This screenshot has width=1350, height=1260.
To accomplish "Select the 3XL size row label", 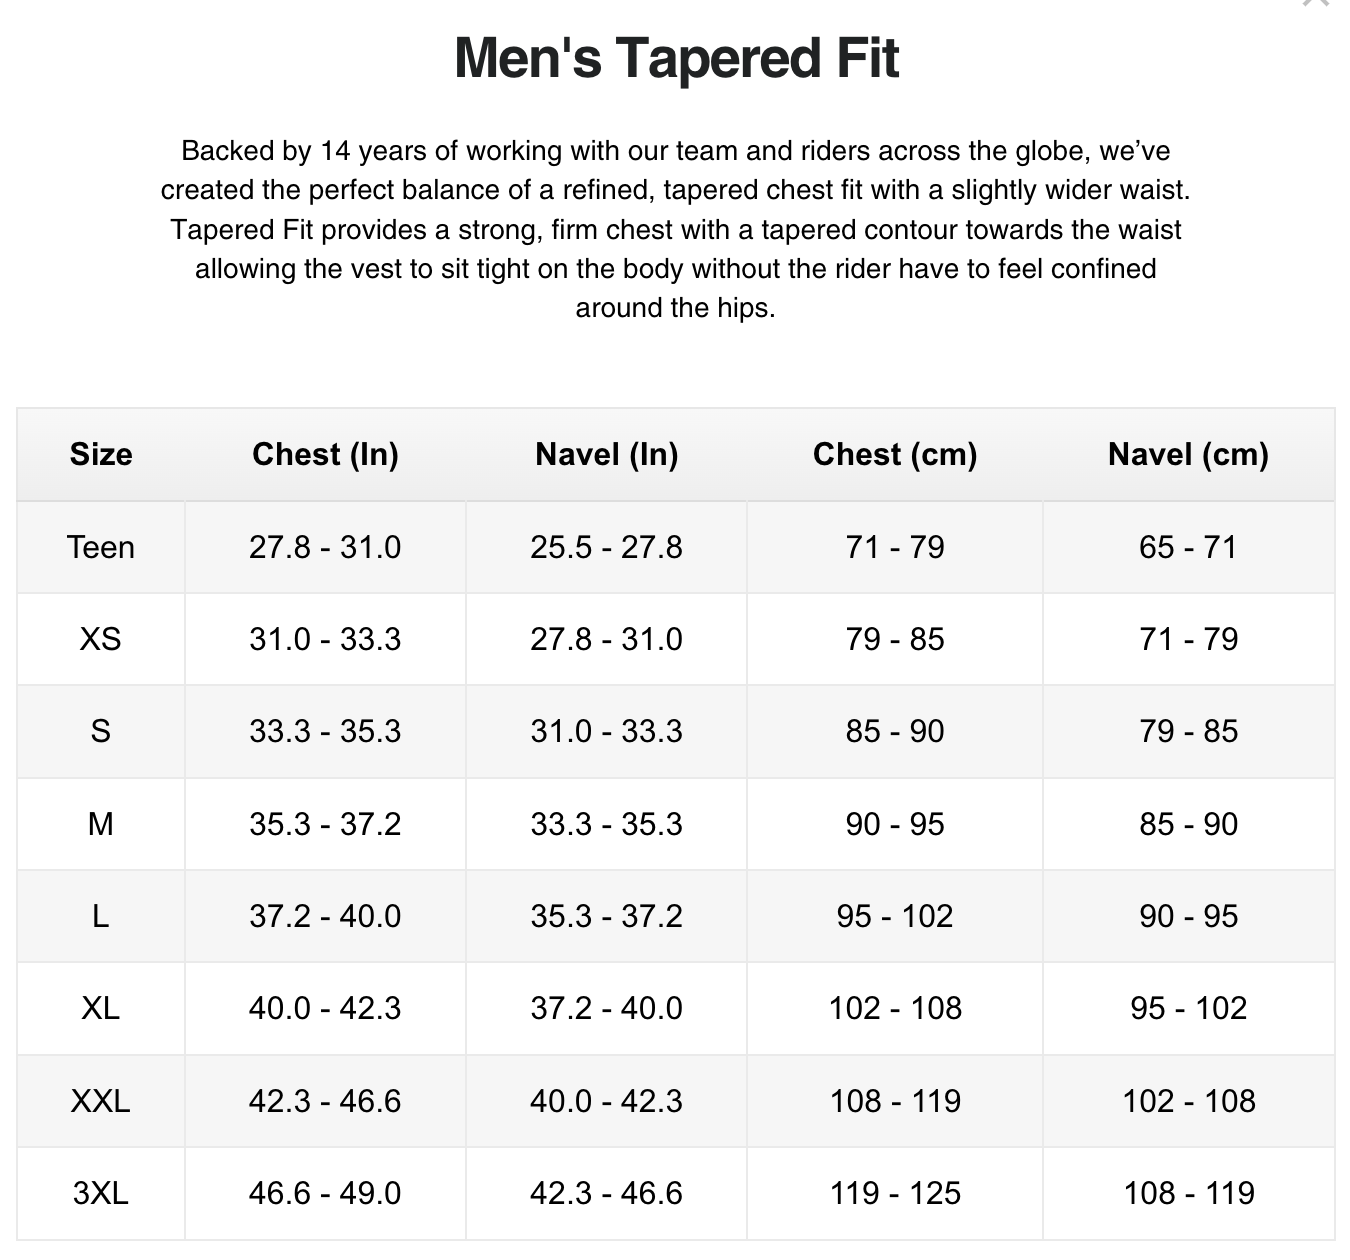I will (101, 1193).
